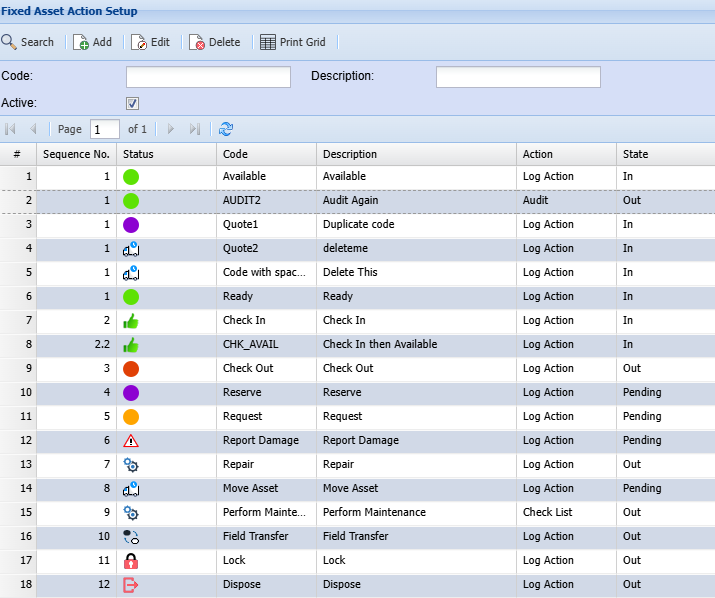Click the red lock status icon
This screenshot has width=715, height=598.
point(131,561)
